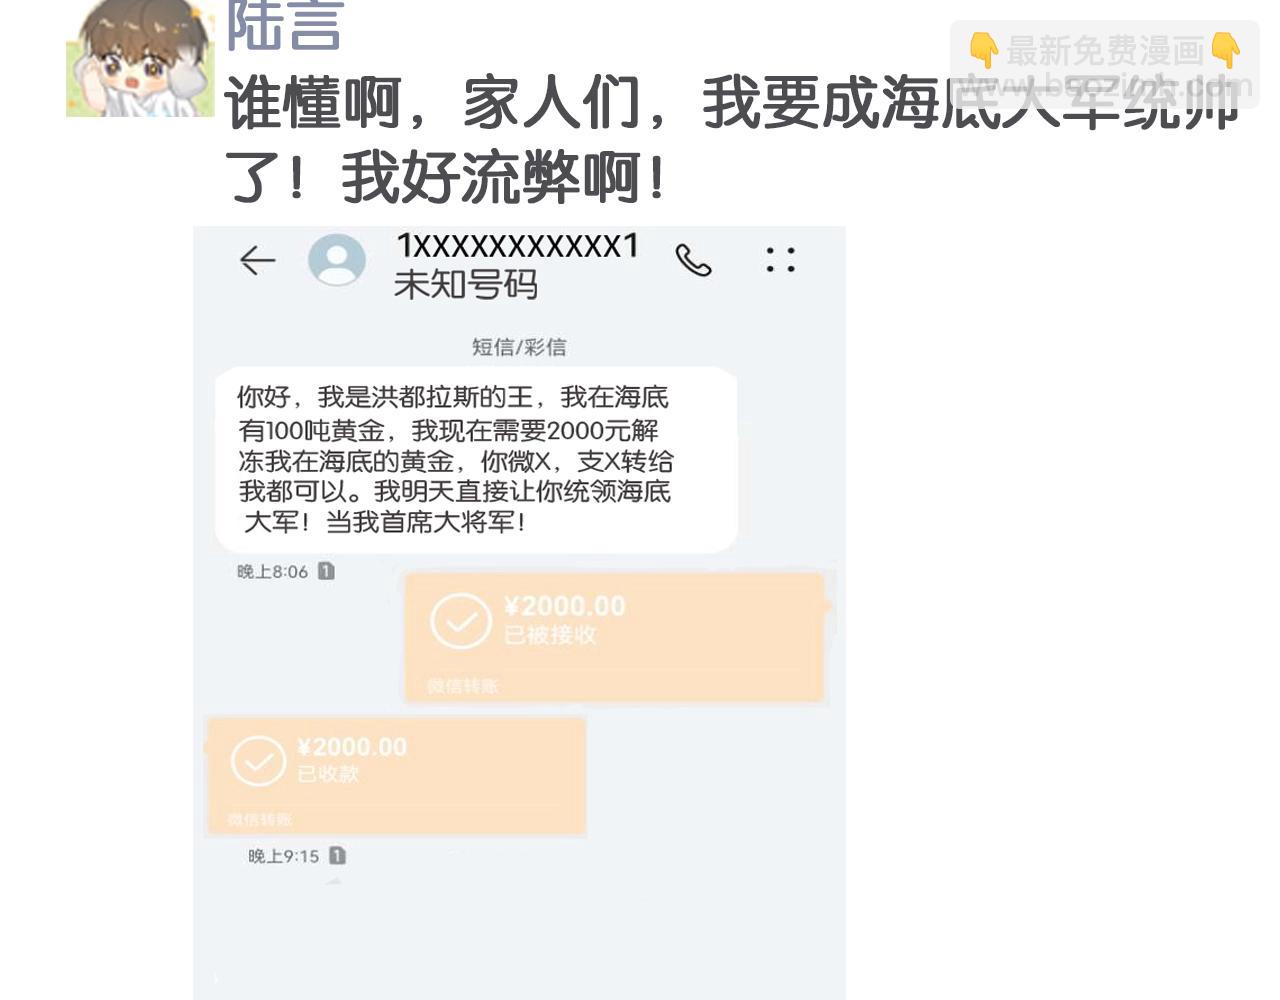The image size is (1280, 1000).
Task: Click checkmark icon on 已收款 transfer
Action: coord(258,762)
